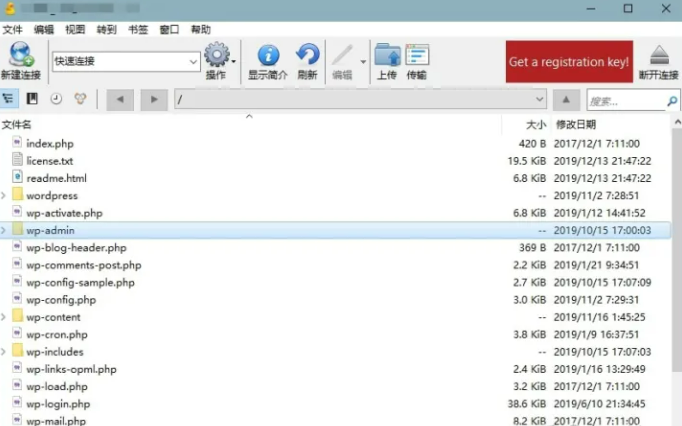Expand the wp-content folder
This screenshot has width=682, height=426.
coord(3,317)
